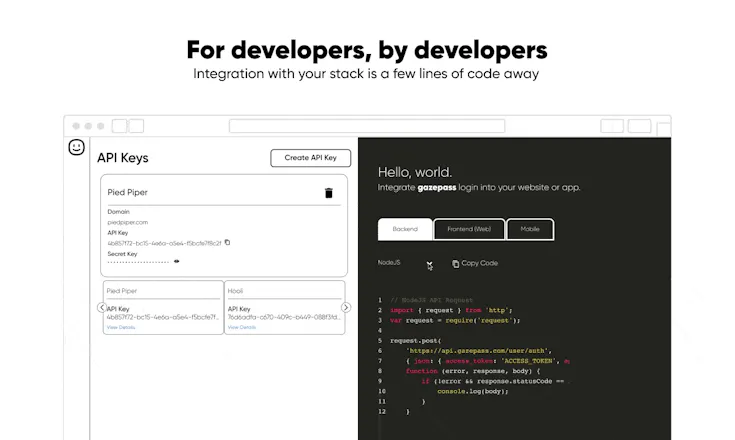Click the smiley face logo icon
This screenshot has height=440, width=735.
point(76,147)
